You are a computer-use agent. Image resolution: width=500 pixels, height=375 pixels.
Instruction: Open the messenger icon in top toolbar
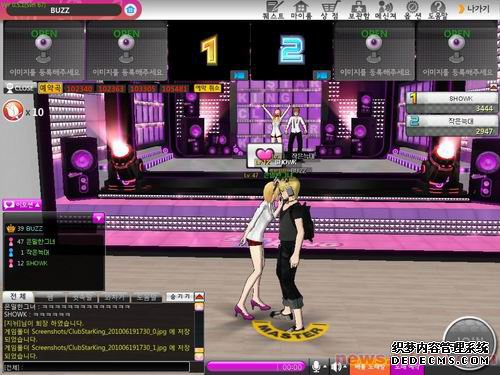click(385, 10)
